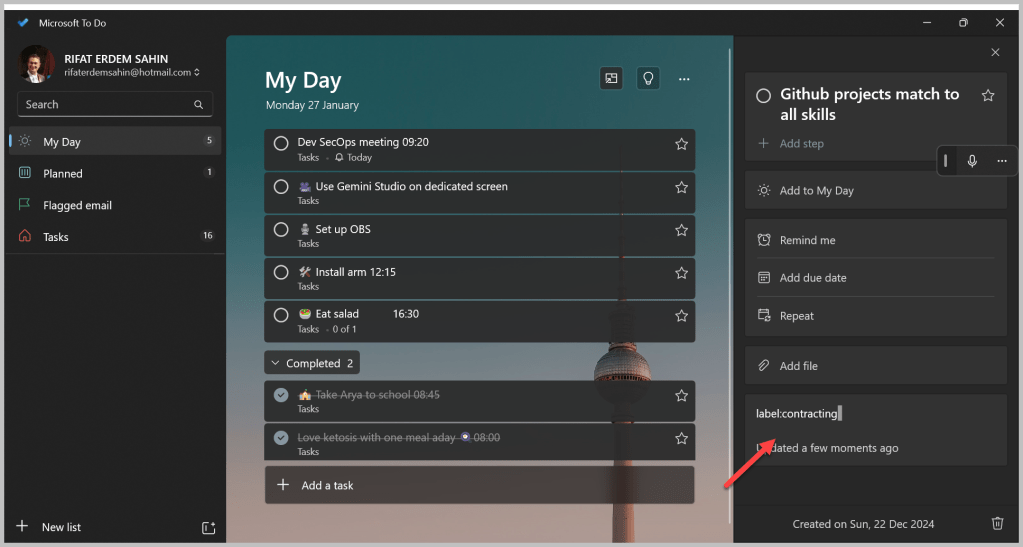Uncheck Love ketosis completed task

(x=281, y=438)
